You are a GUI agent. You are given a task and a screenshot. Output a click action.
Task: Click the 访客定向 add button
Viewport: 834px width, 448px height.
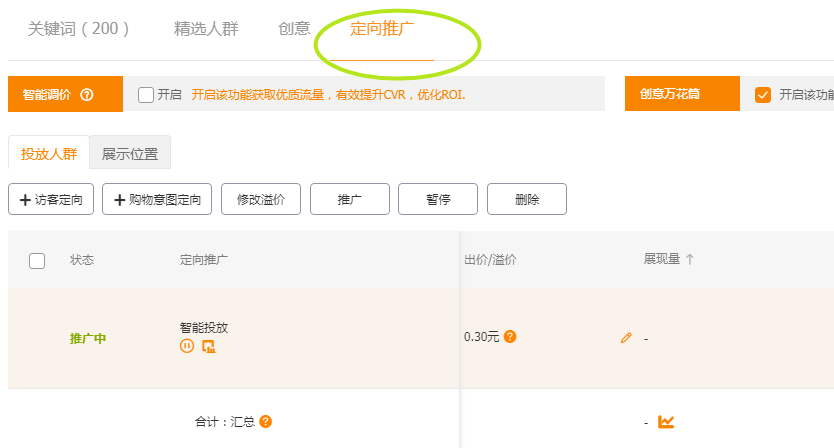(51, 200)
